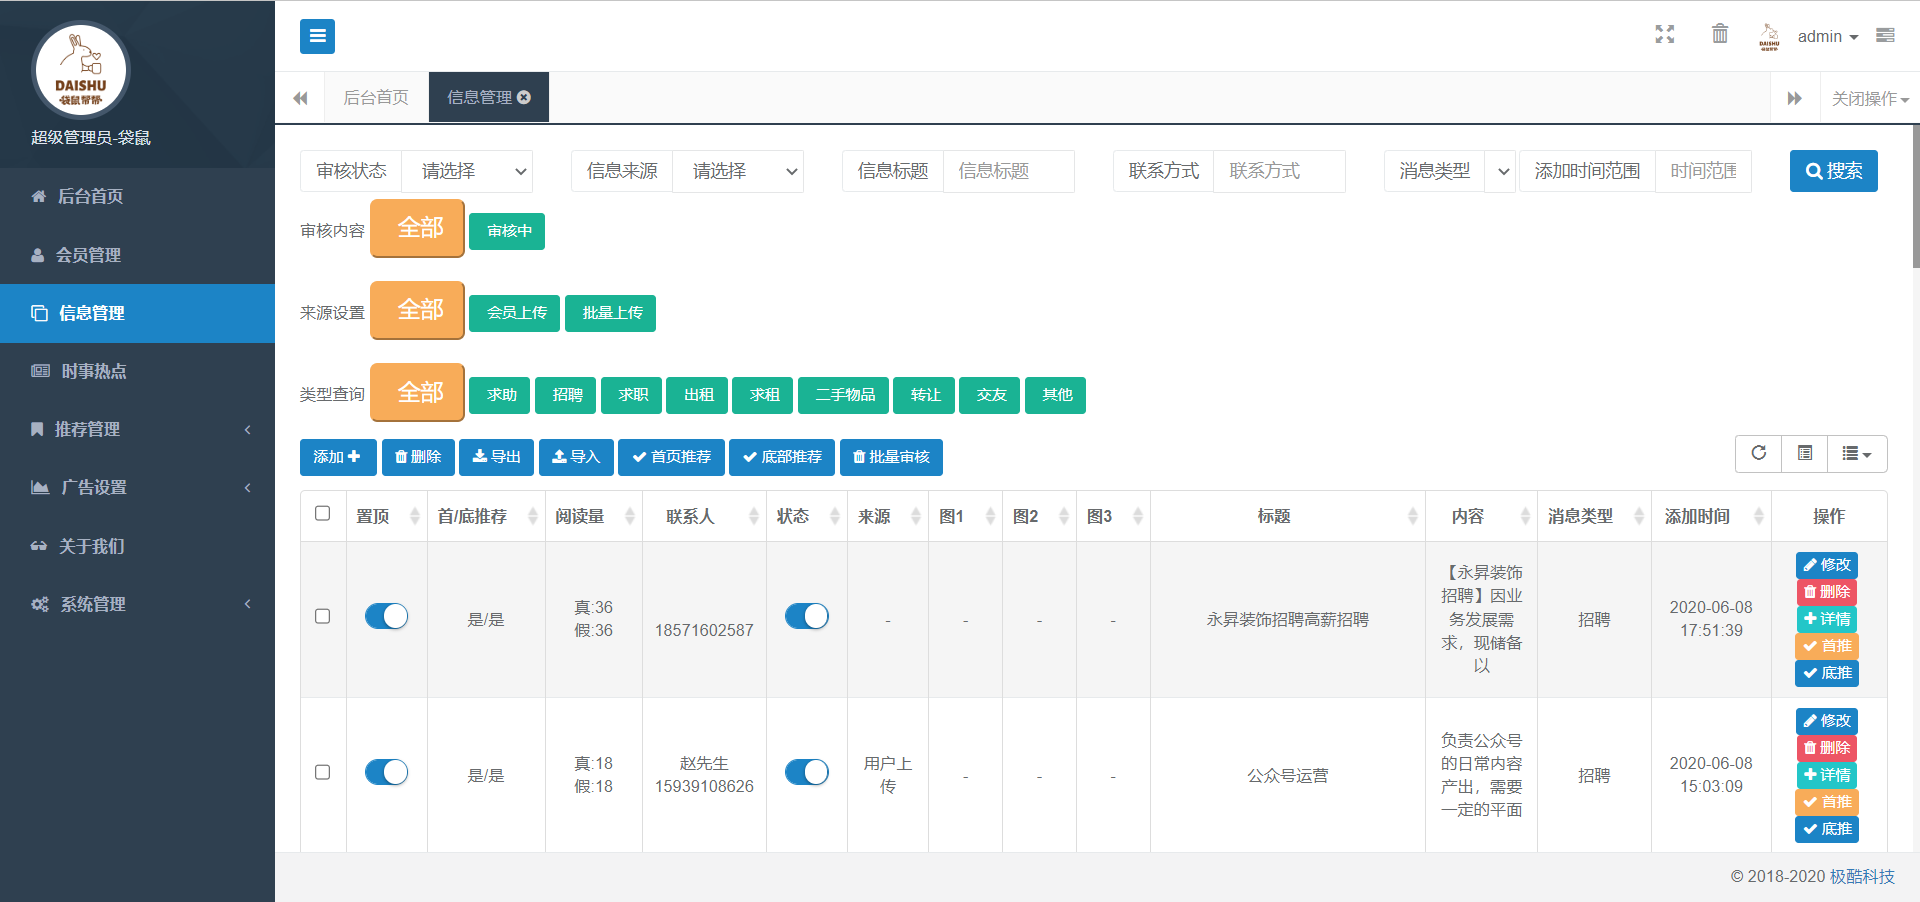Focus the 信息标题 input field
Screen dimensions: 1920x902
click(x=1008, y=171)
